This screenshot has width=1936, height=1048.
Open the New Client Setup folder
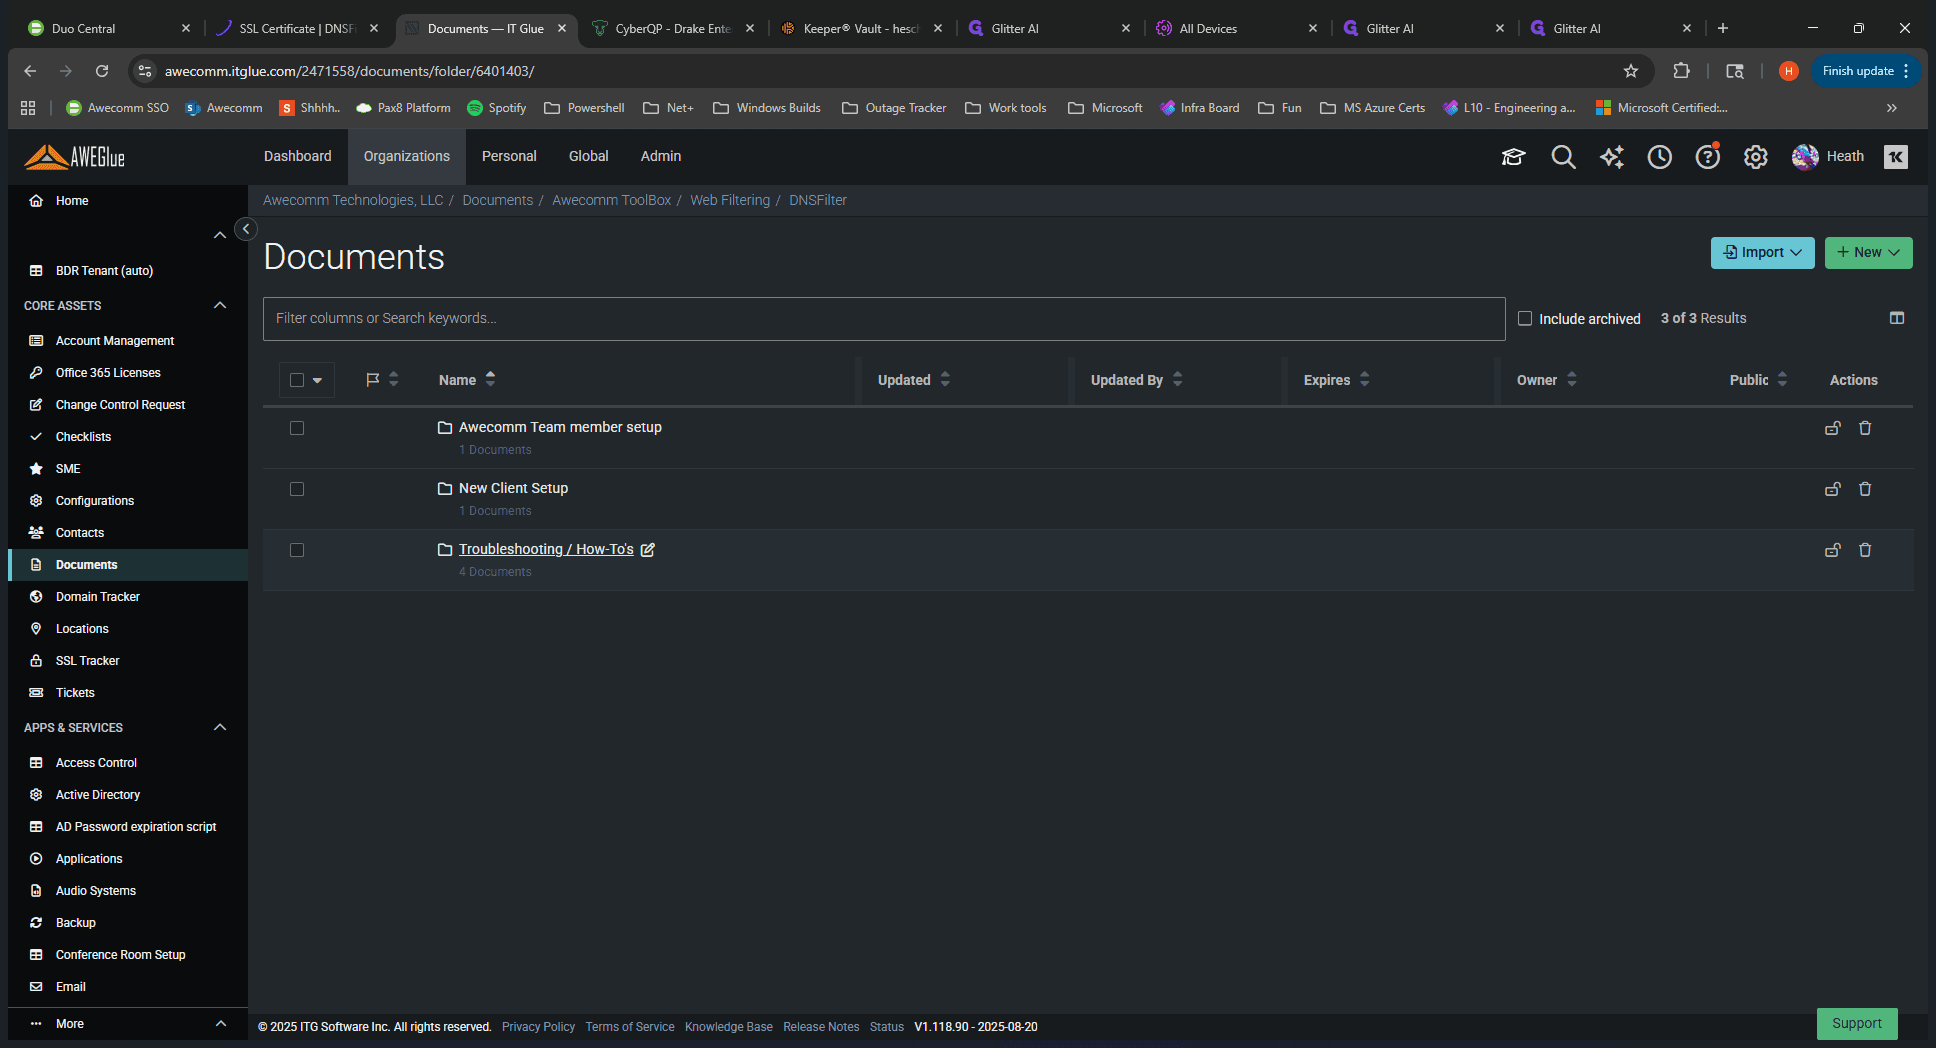click(x=513, y=488)
